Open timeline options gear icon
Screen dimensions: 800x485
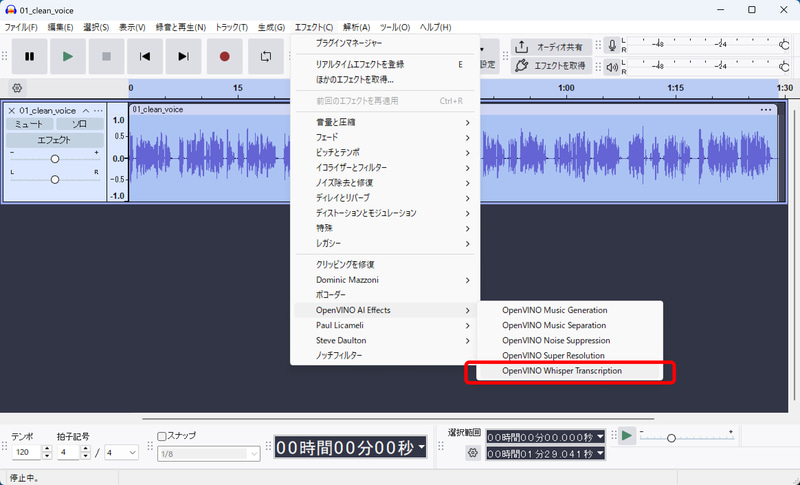(x=17, y=88)
